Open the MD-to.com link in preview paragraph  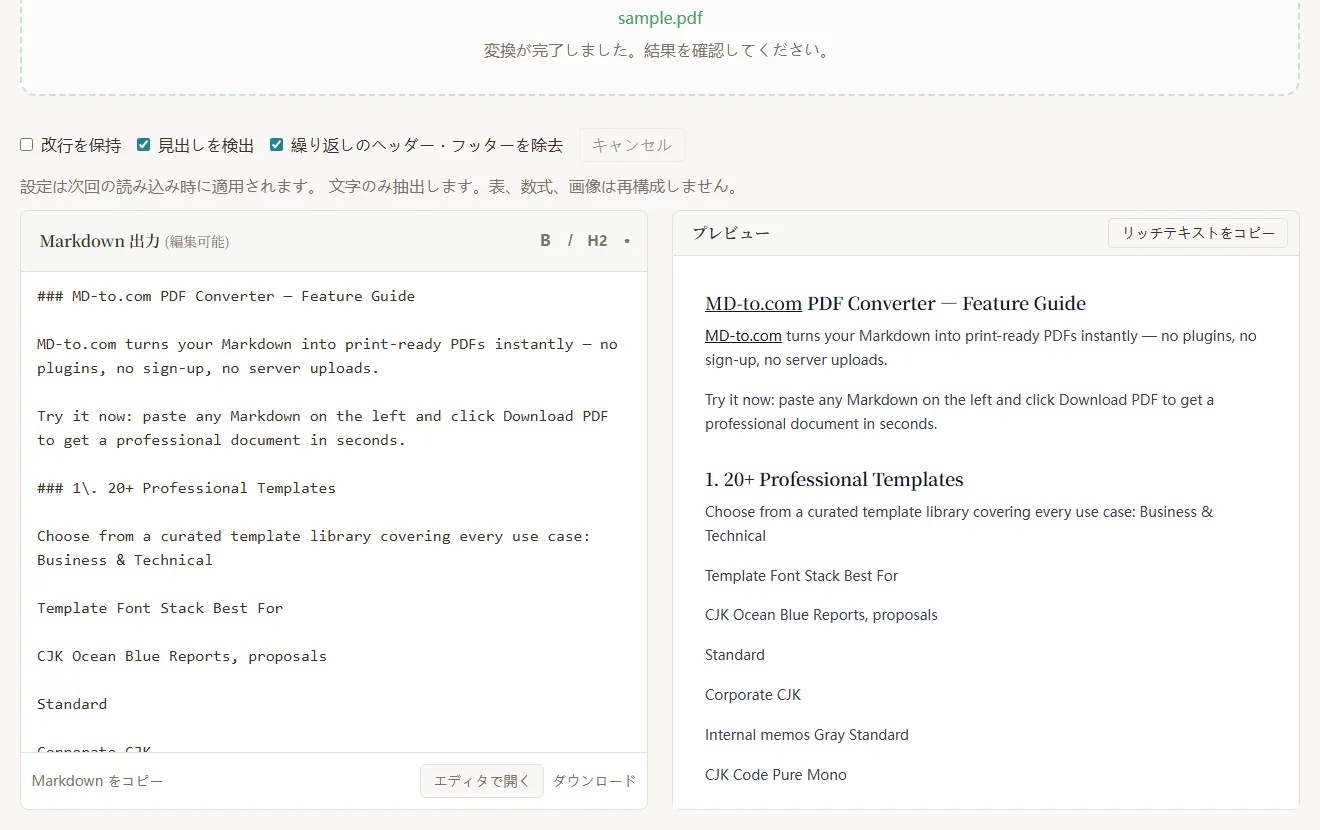[743, 336]
